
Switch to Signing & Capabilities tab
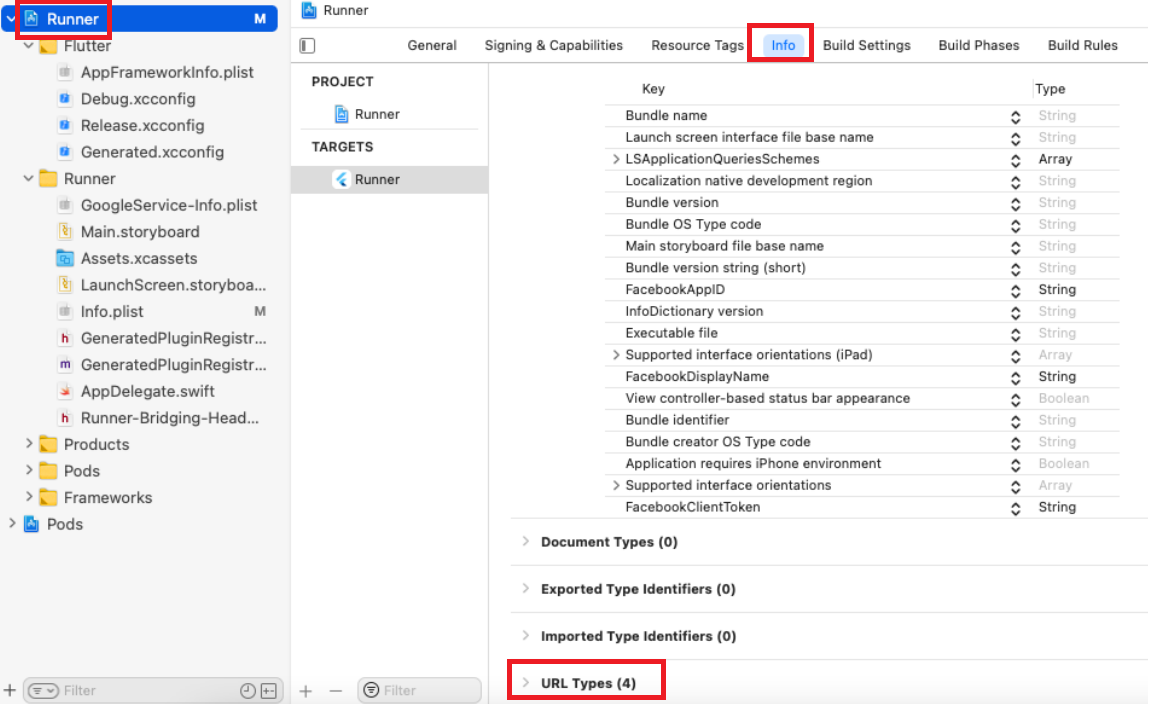pos(554,45)
